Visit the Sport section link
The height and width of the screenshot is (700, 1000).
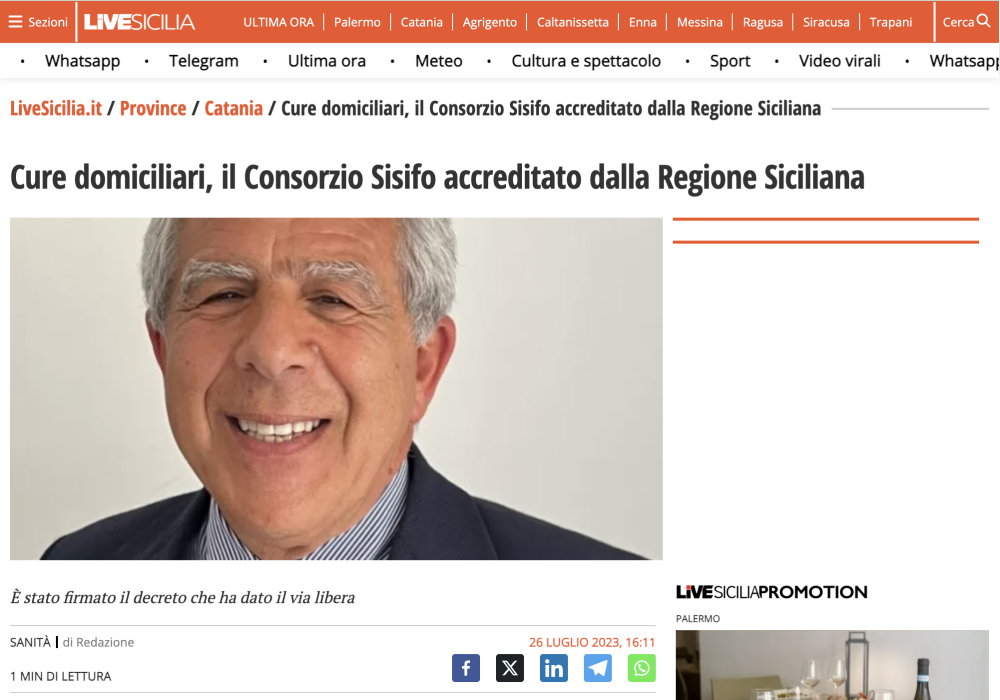point(730,61)
